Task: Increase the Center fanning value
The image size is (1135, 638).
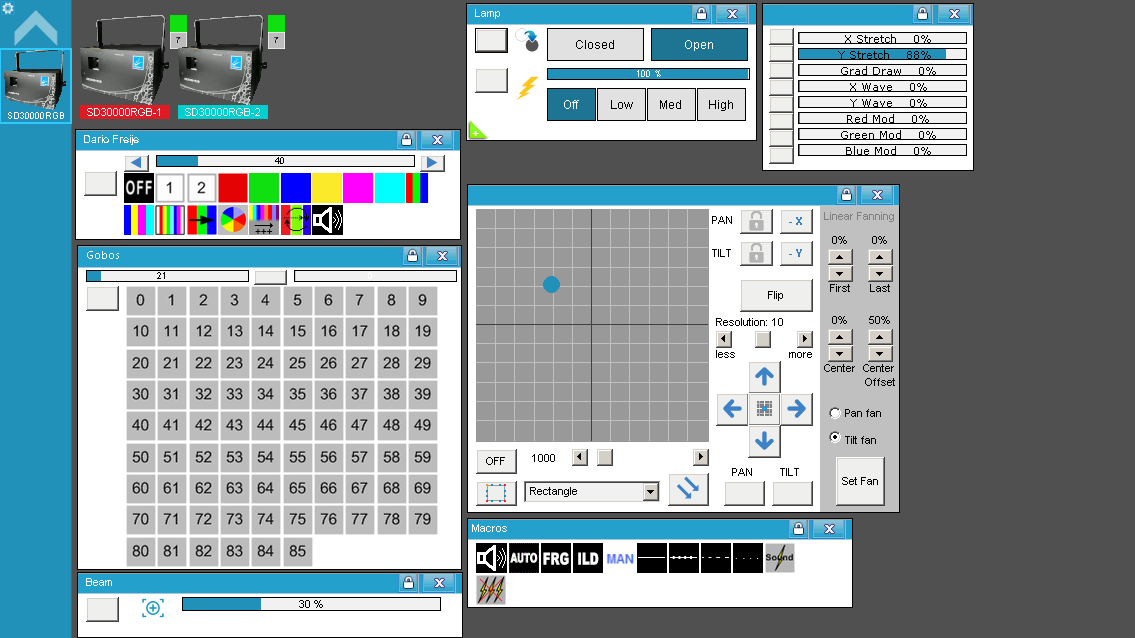Action: [x=839, y=337]
